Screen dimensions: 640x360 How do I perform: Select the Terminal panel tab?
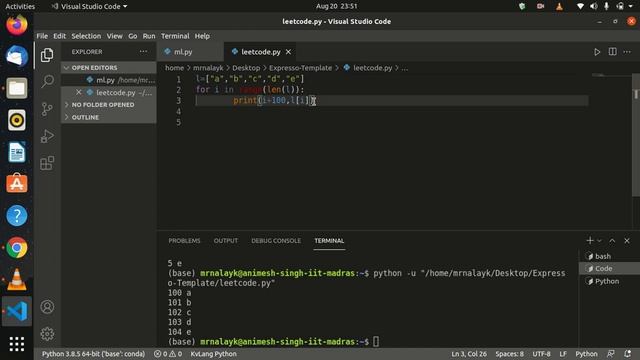coord(329,241)
